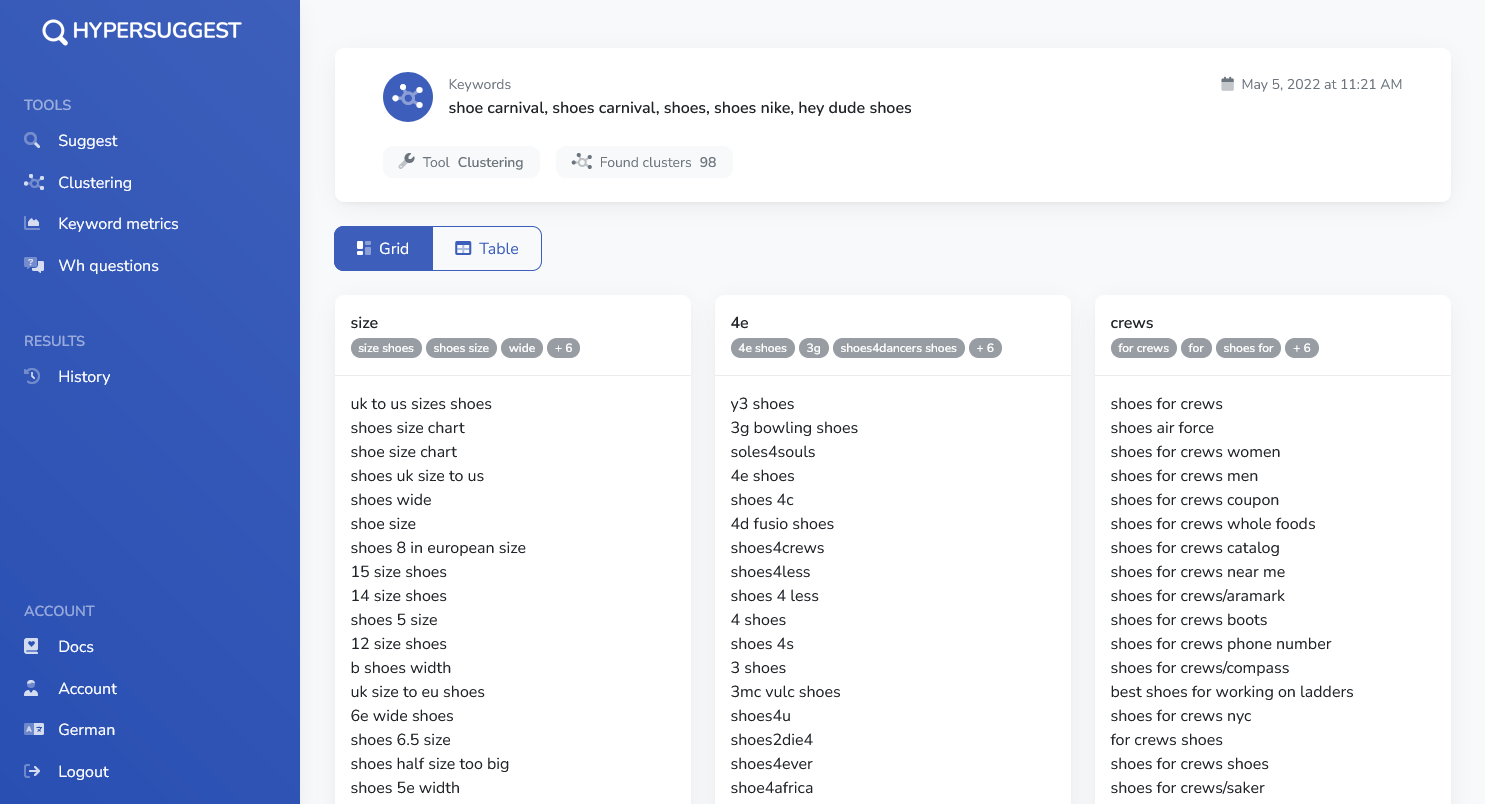Screen dimensions: 1485x804
Task: Click the table icon inside Table button
Action: tap(463, 248)
